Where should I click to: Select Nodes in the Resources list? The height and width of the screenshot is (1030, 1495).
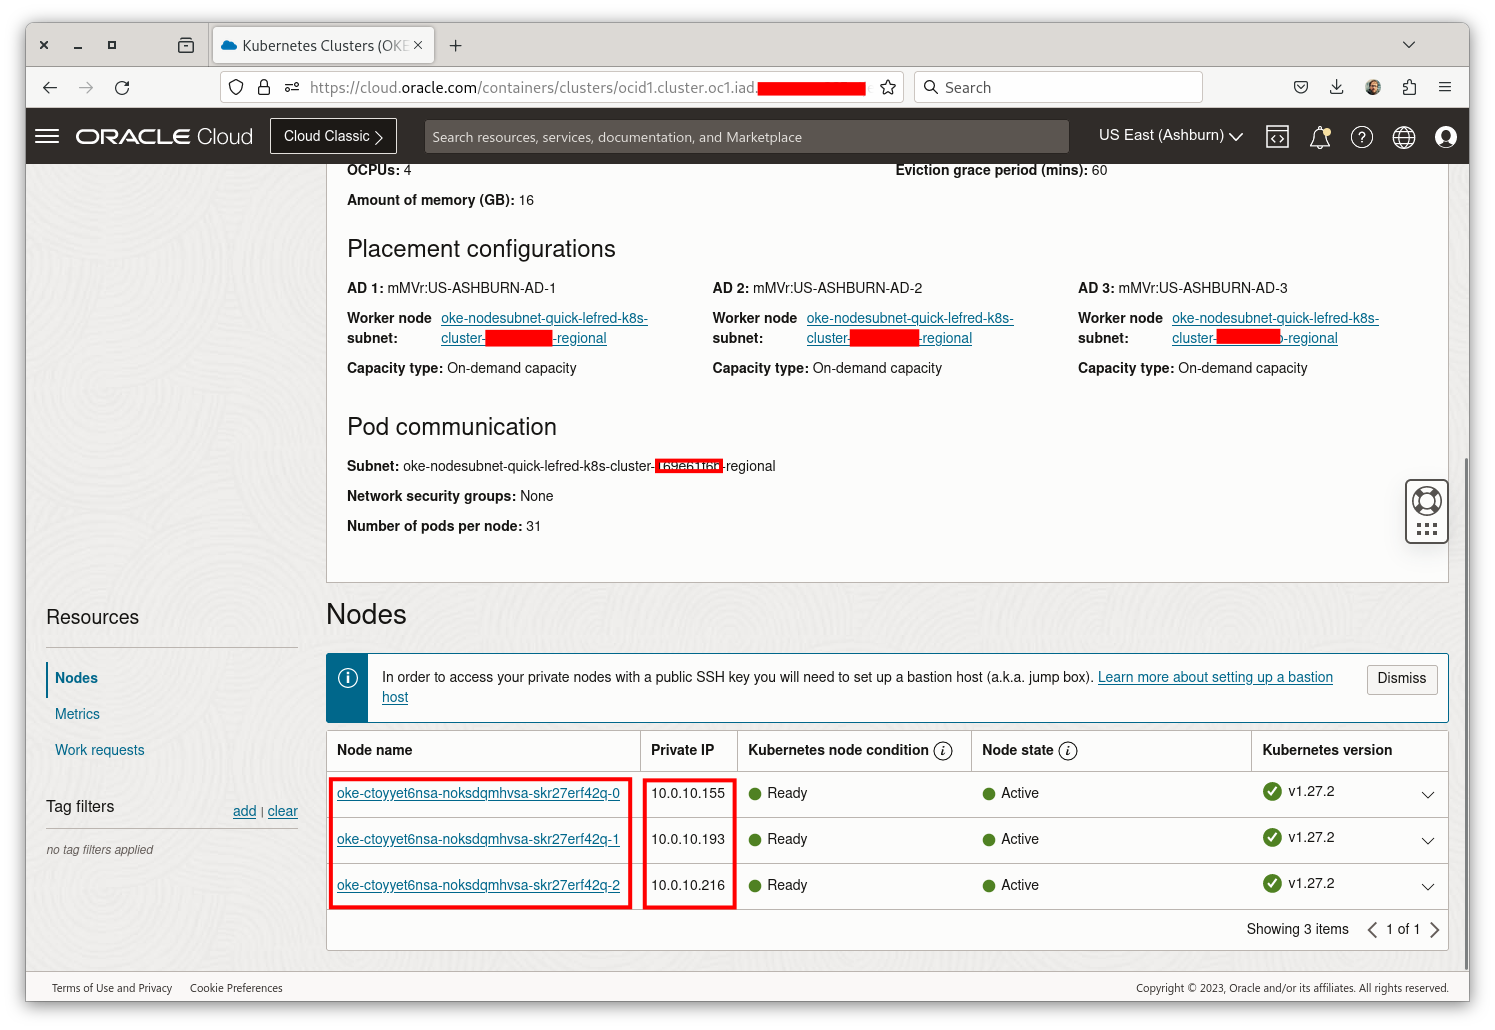coord(76,678)
